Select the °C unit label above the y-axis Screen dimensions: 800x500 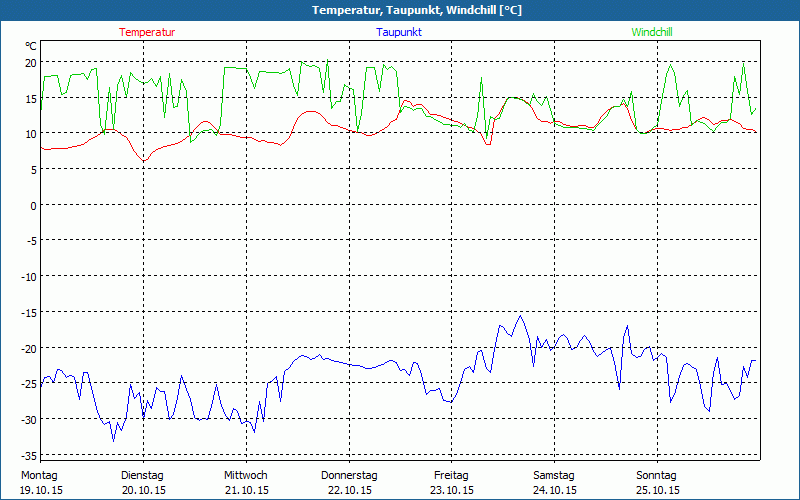coord(31,46)
